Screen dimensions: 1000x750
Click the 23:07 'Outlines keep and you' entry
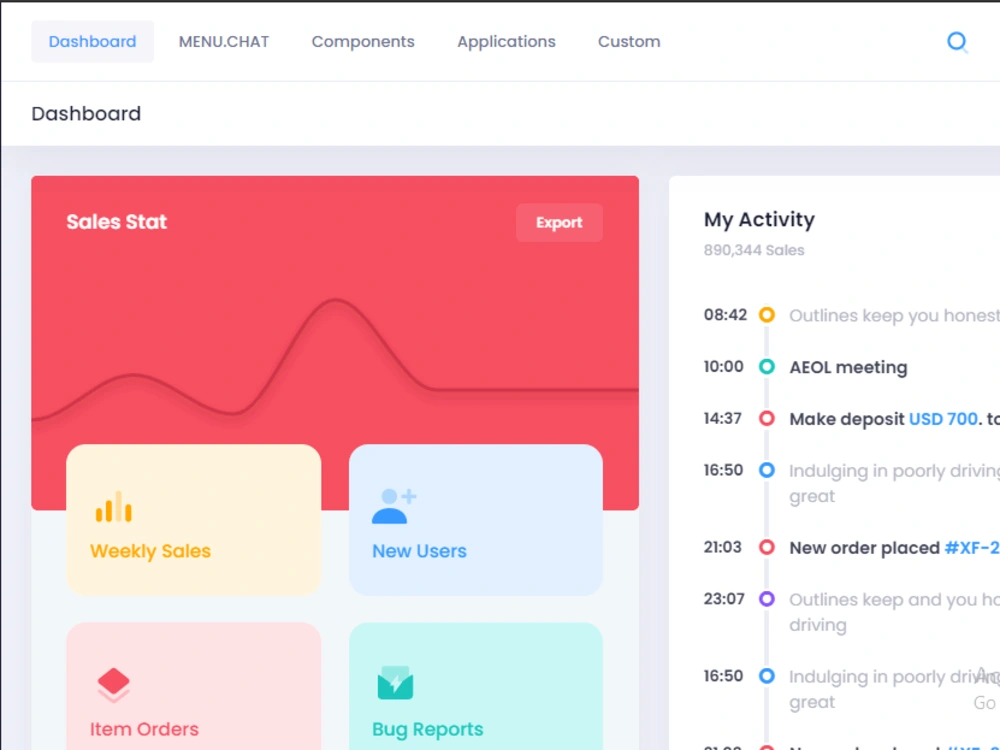click(894, 612)
